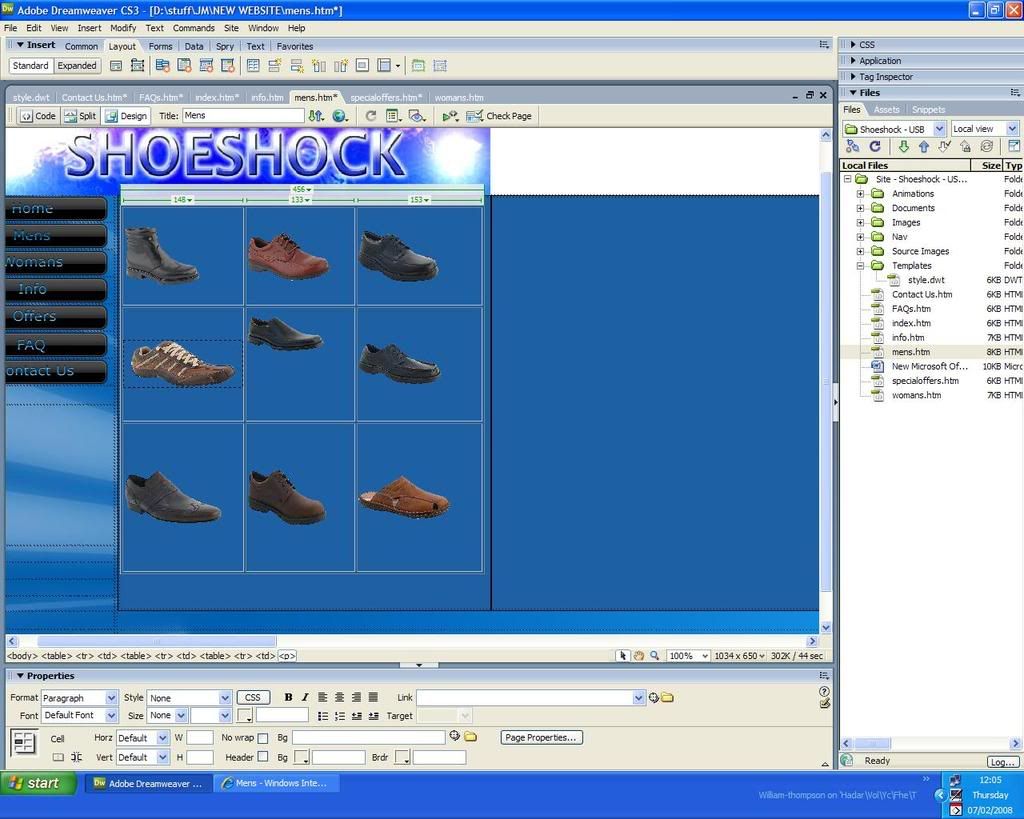Image resolution: width=1024 pixels, height=819 pixels.
Task: Switch to the specialoffers.htm document tab
Action: pos(386,97)
